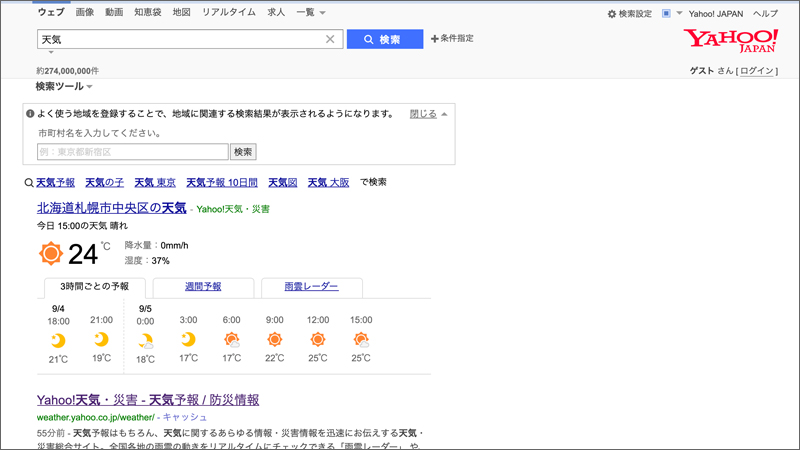Click the info icon in the region notice
Screen dimensions: 800x450
[x=30, y=114]
